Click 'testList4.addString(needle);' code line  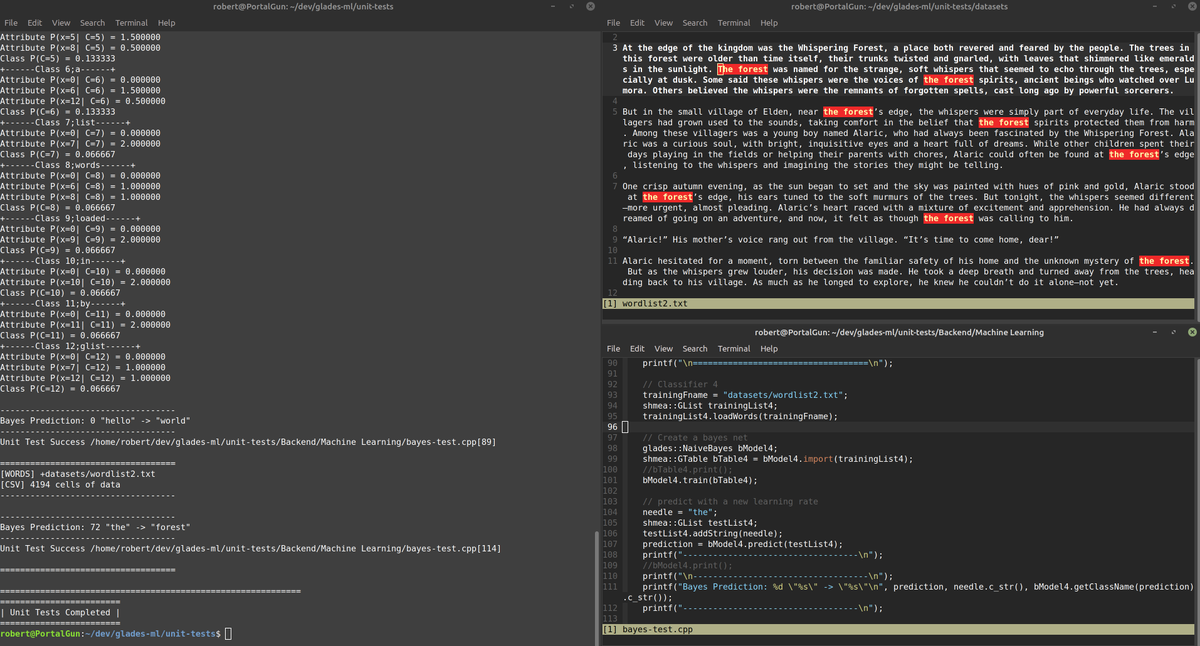[x=711, y=534]
